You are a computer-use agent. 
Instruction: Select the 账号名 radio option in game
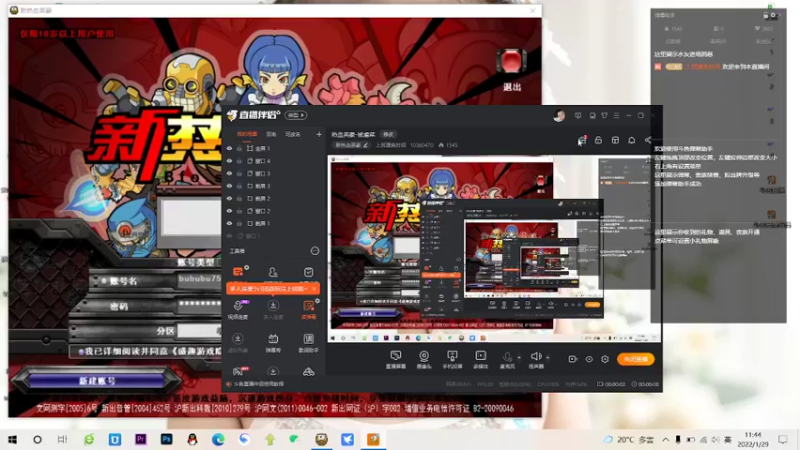click(x=104, y=281)
